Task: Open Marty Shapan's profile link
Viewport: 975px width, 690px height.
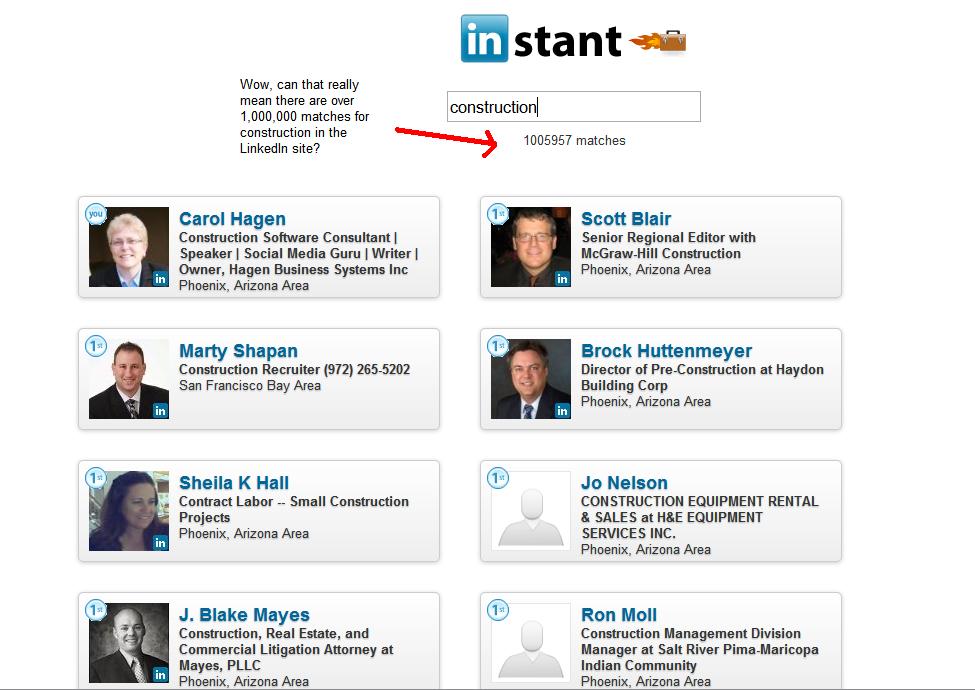Action: pyautogui.click(x=239, y=351)
